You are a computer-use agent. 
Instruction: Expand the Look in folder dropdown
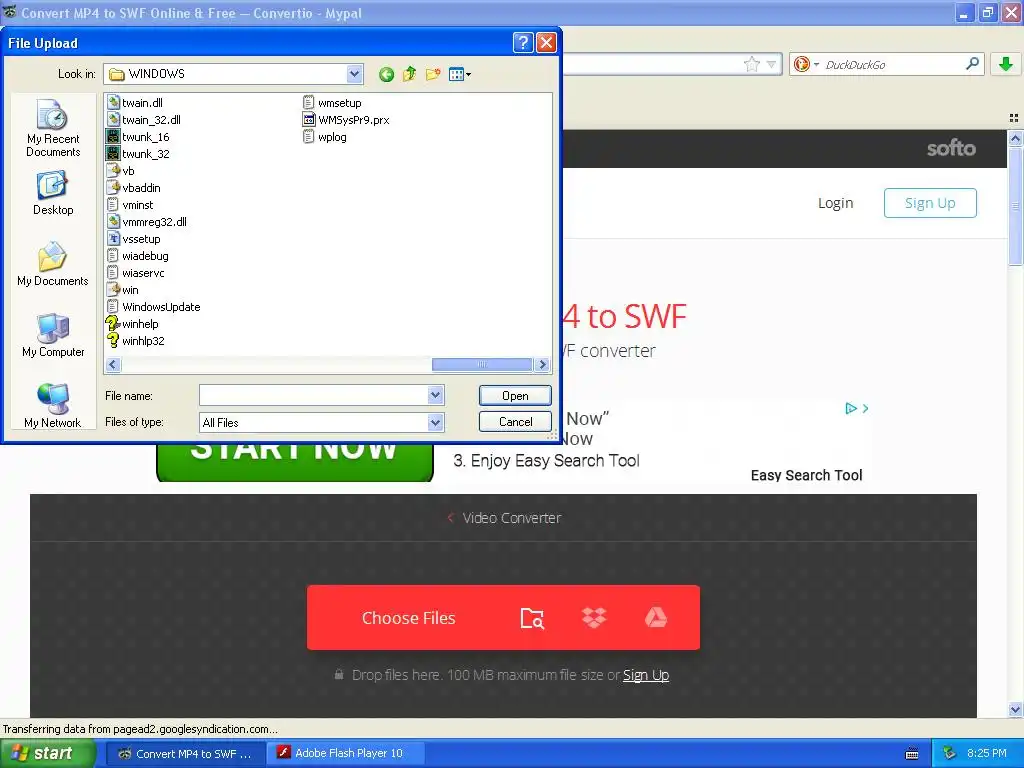pos(354,74)
